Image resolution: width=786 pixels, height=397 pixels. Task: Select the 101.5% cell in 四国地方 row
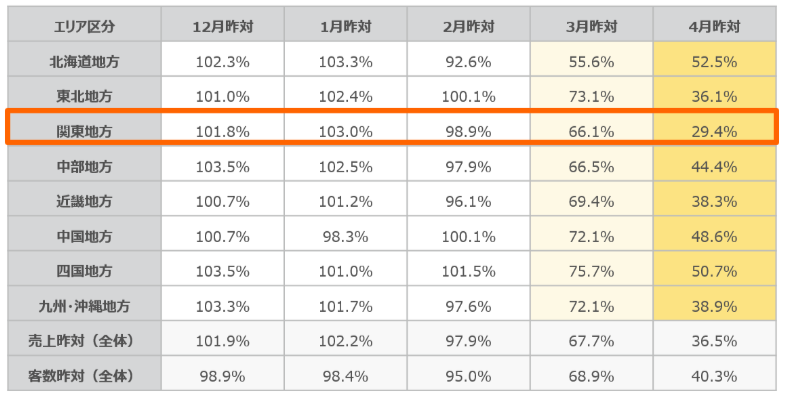(468, 269)
